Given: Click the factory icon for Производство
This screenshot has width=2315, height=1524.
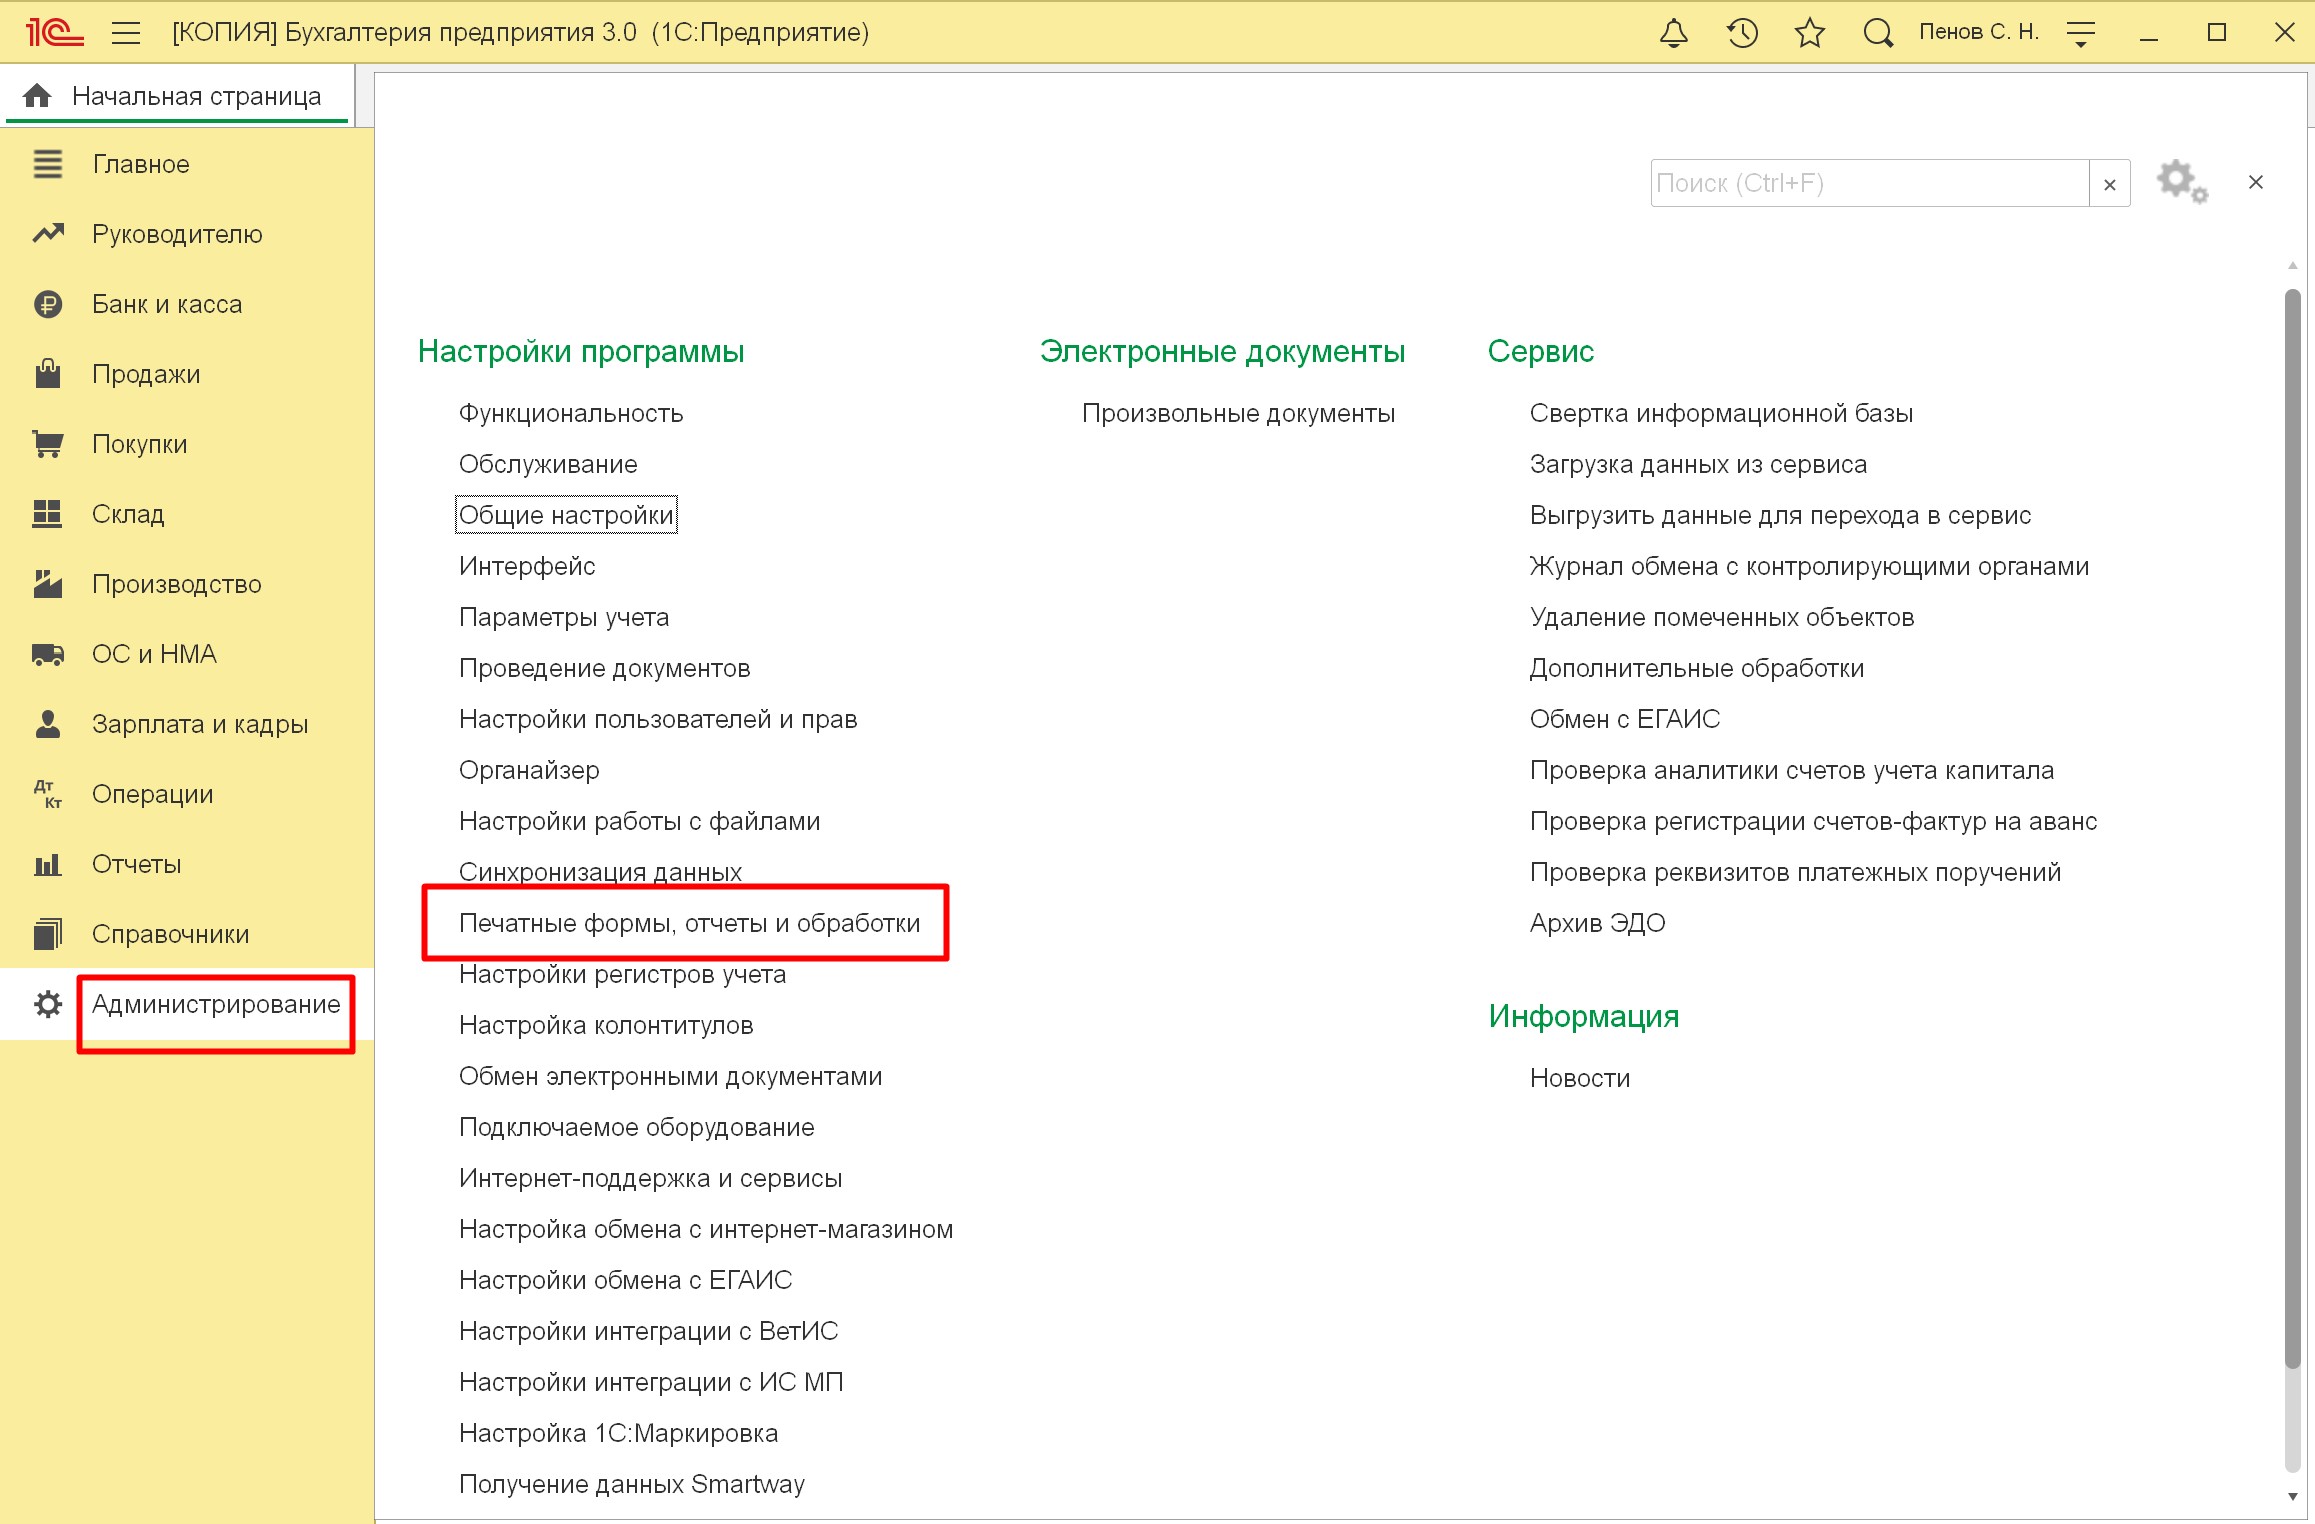Looking at the screenshot, I should tap(47, 584).
